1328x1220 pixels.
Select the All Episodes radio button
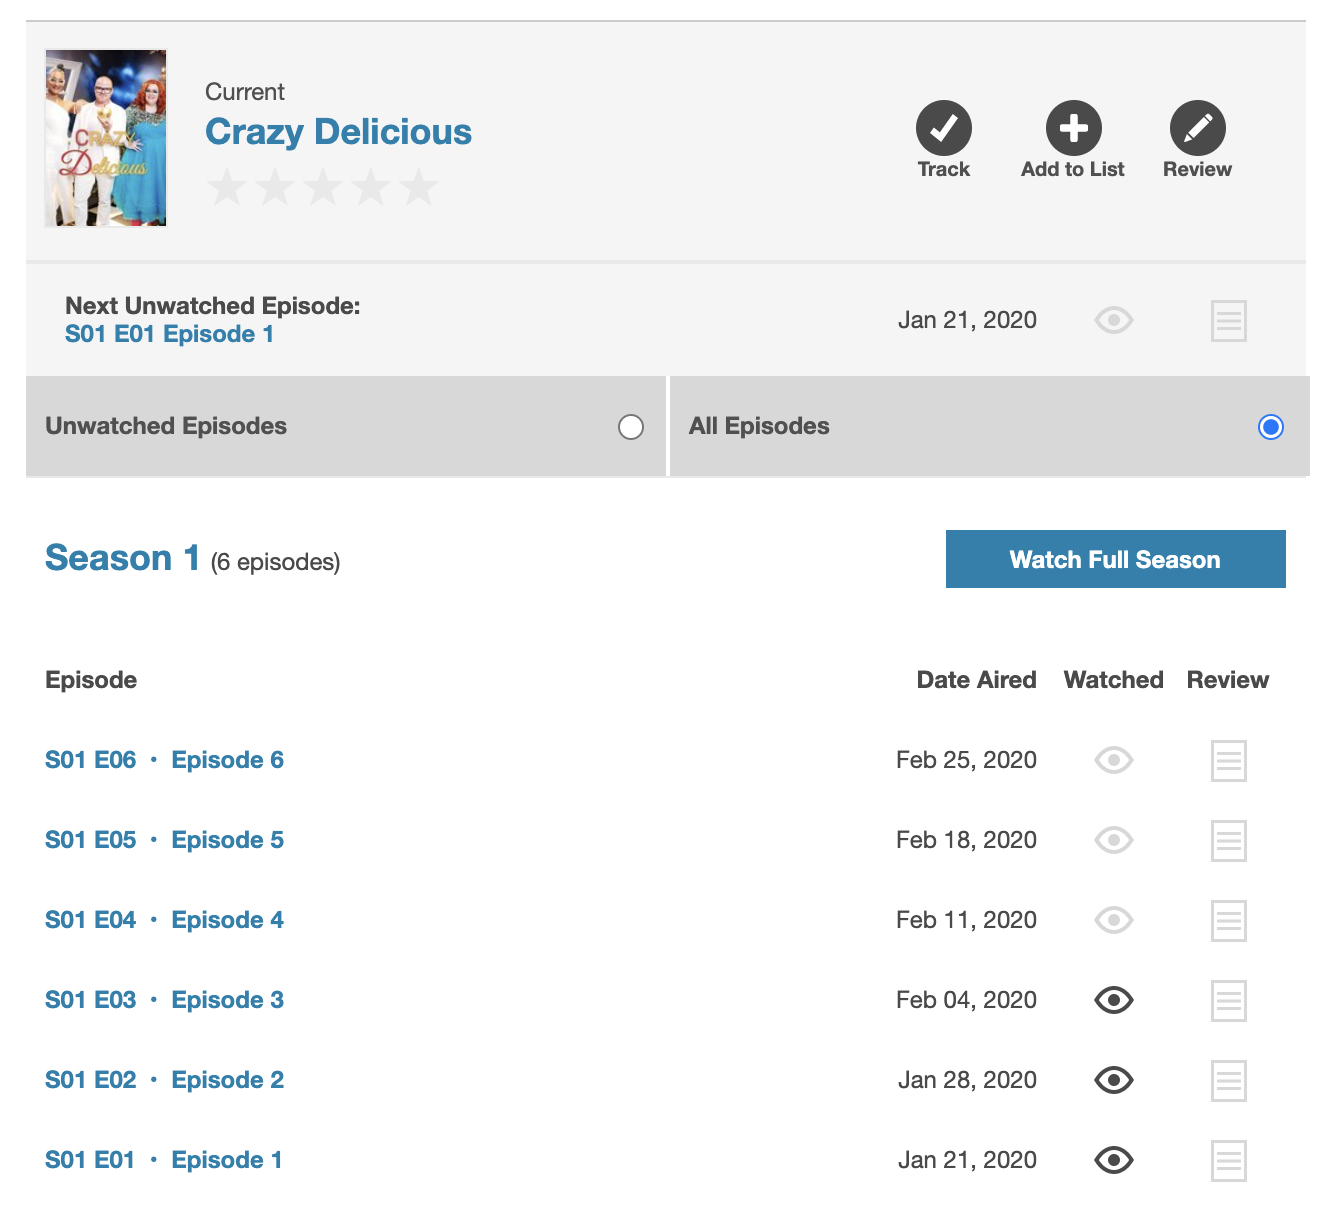click(1270, 427)
